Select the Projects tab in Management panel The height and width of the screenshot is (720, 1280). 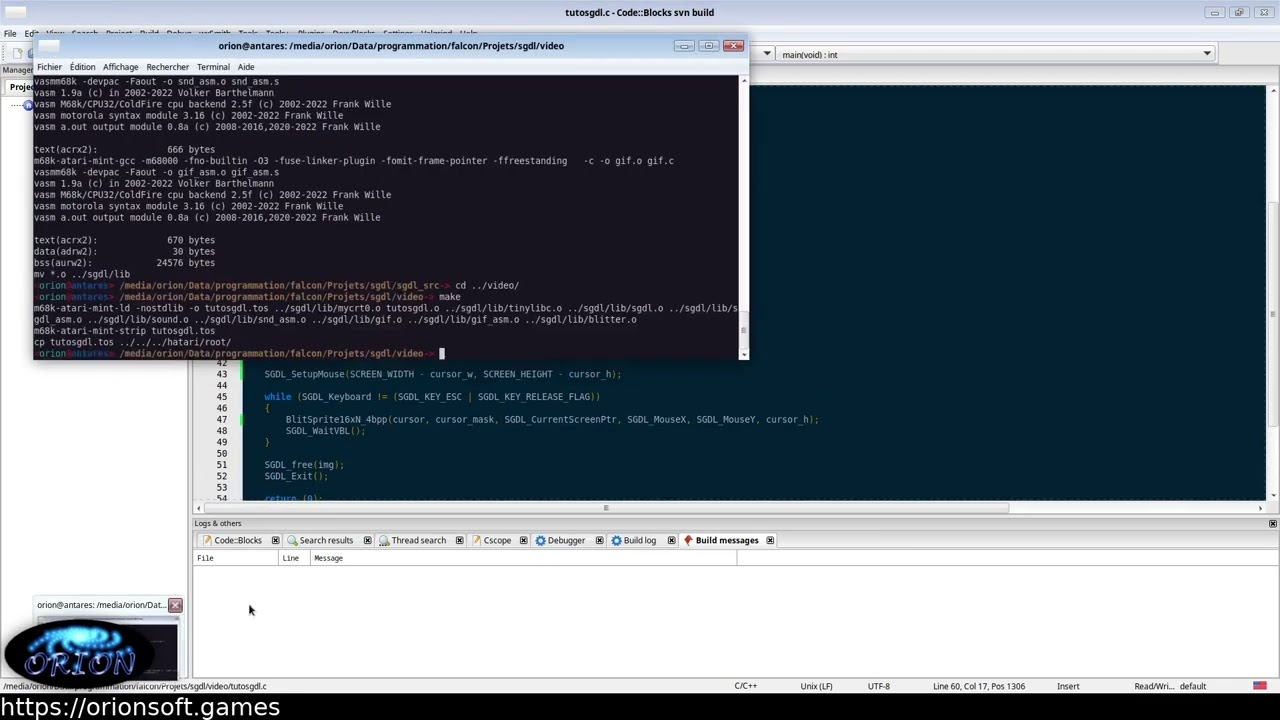20,87
